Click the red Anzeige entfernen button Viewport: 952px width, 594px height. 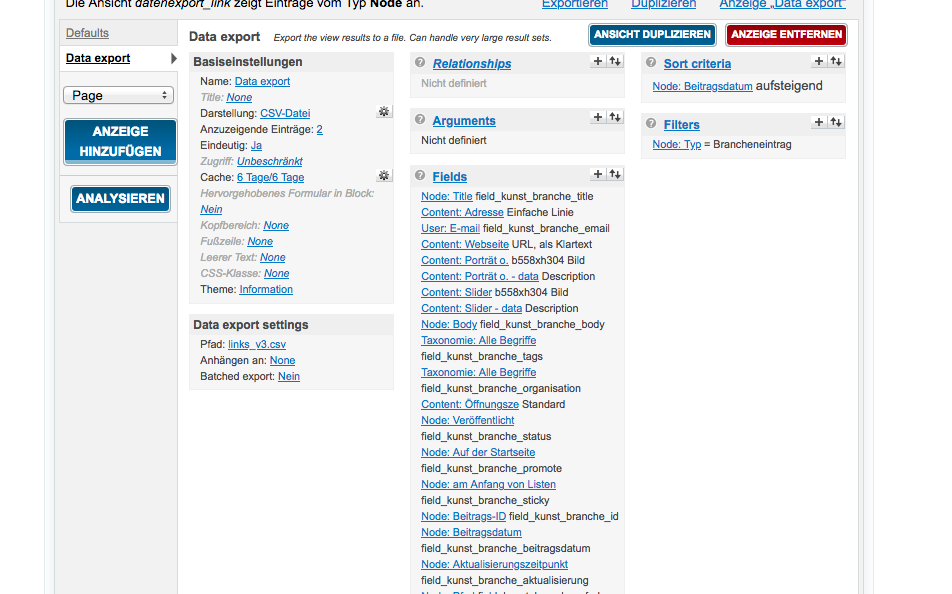(x=786, y=35)
